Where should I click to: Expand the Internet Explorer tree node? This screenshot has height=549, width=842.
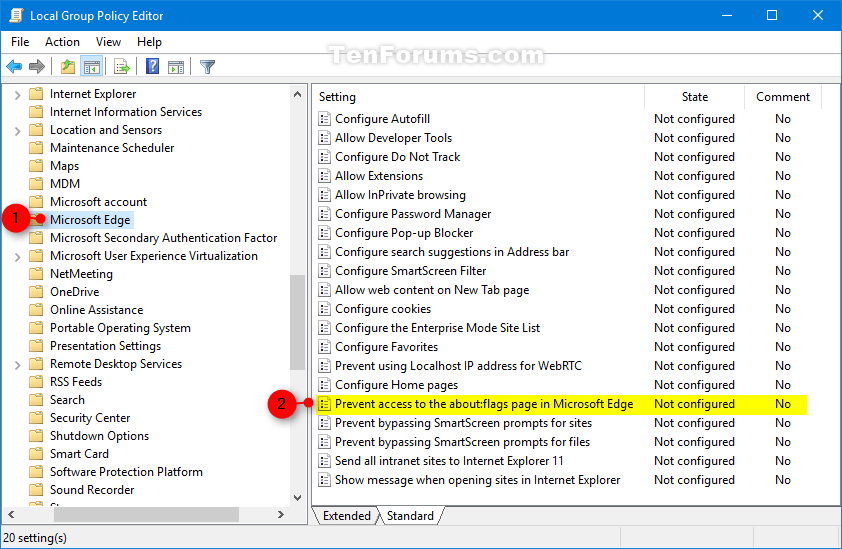[17, 95]
